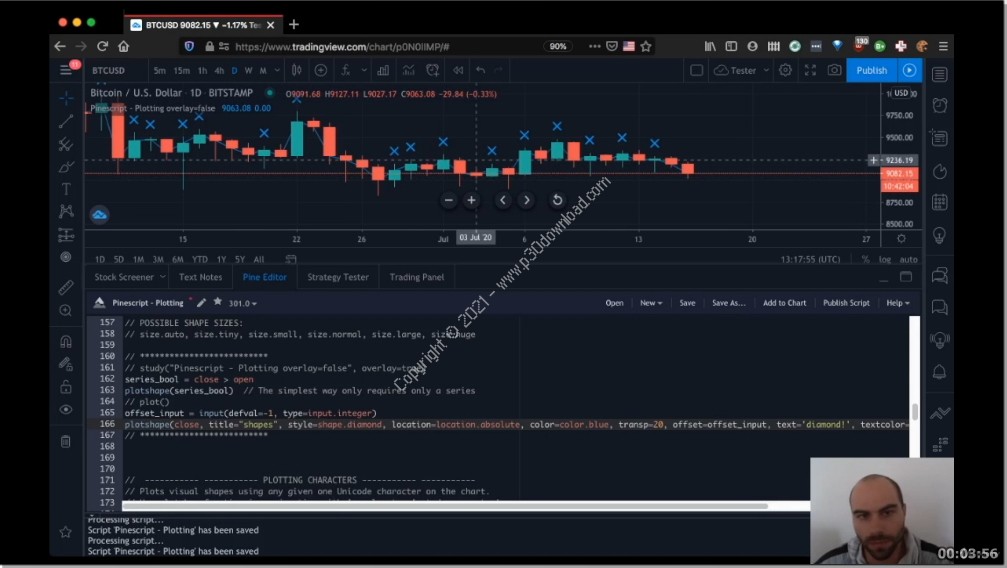Toggle hide all drawings eye icon
The height and width of the screenshot is (568, 1007).
pos(66,410)
